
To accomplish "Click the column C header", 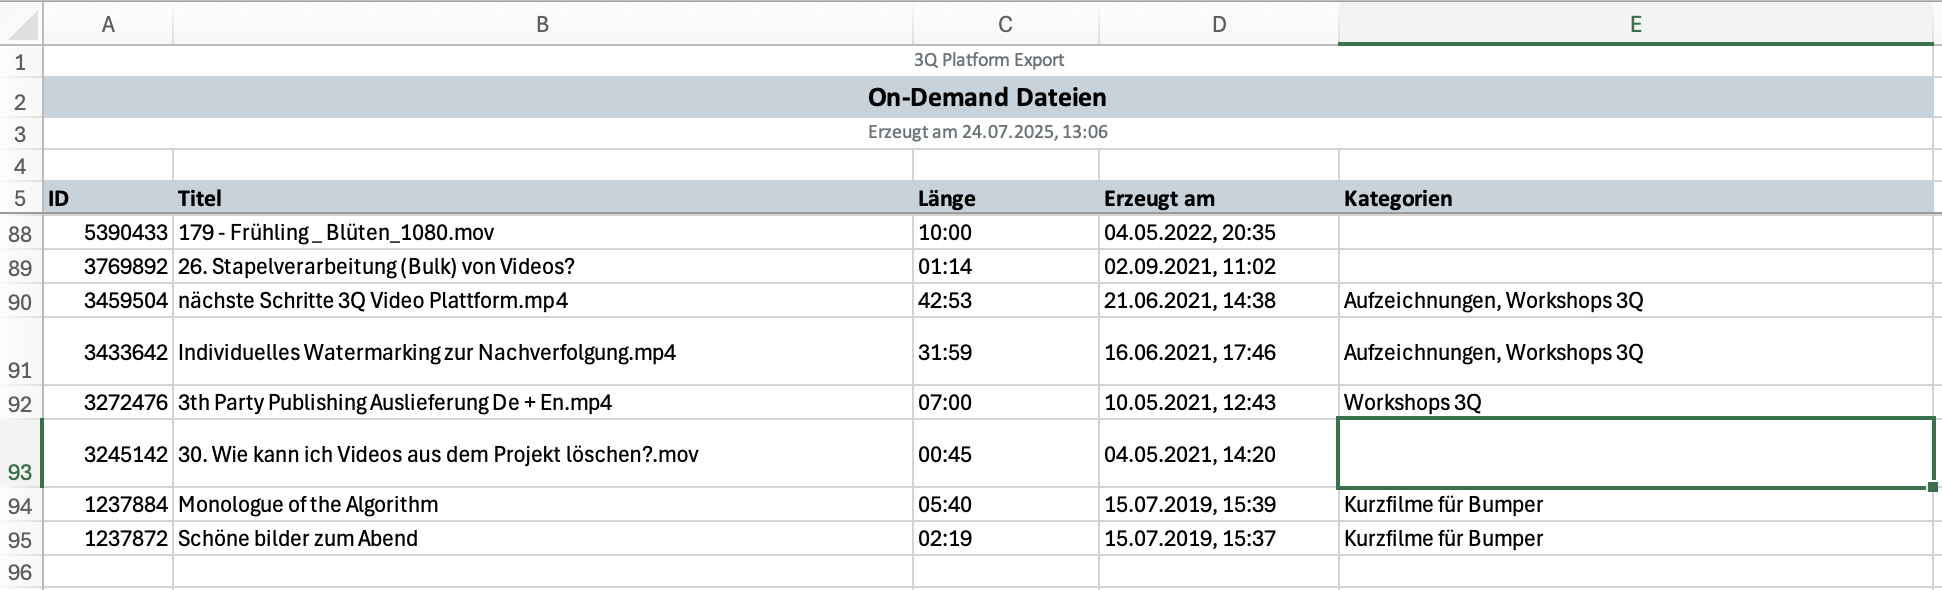I will pos(1005,24).
